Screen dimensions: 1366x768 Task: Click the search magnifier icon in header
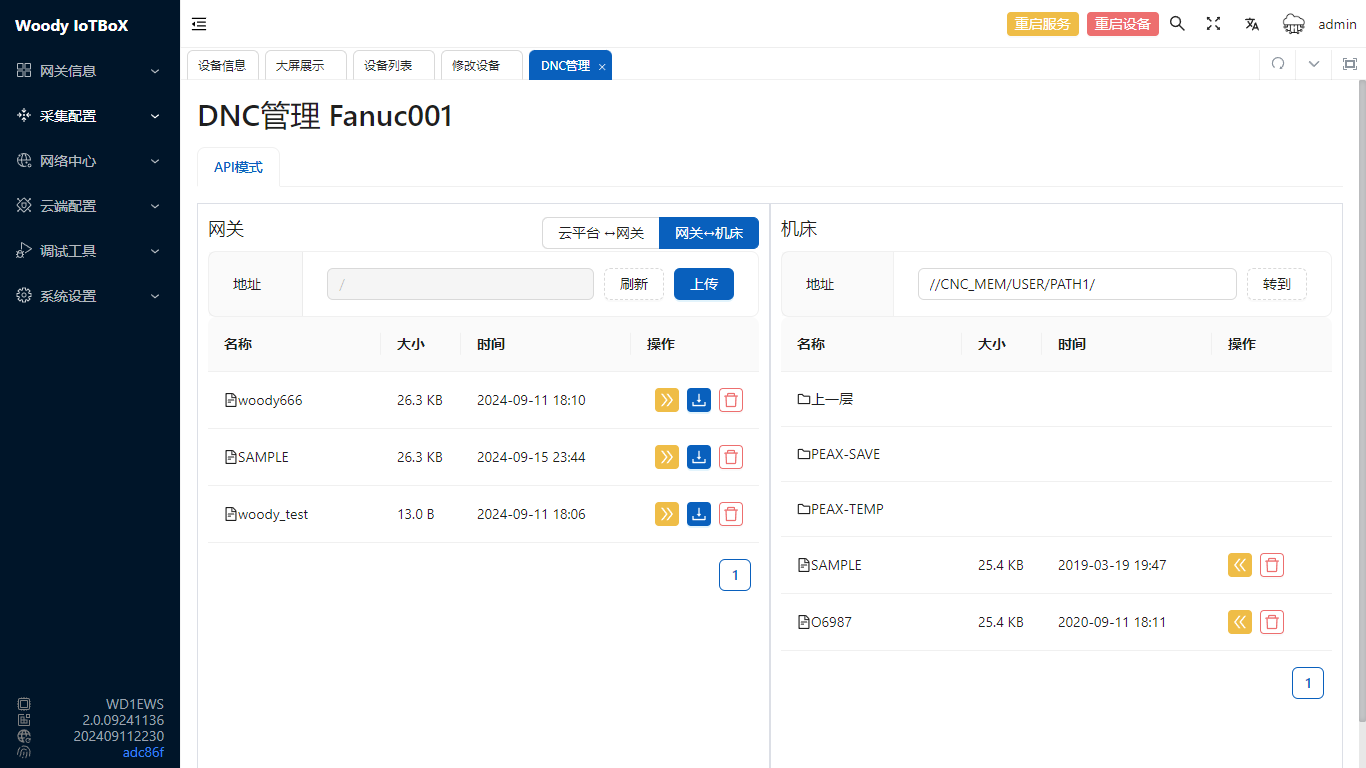coord(1177,24)
